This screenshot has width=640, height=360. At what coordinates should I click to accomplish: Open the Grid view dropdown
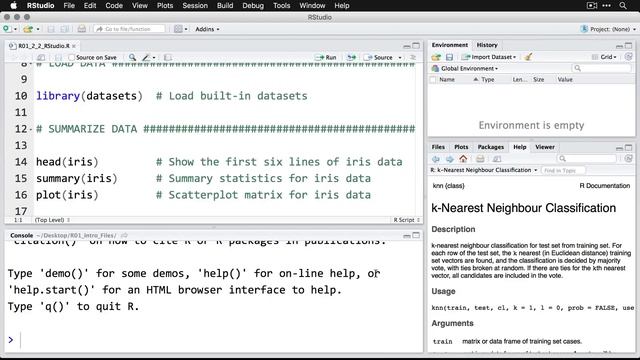point(604,57)
